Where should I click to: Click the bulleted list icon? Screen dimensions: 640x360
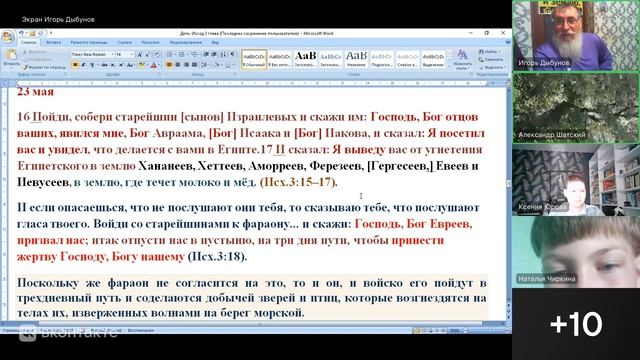coord(170,54)
